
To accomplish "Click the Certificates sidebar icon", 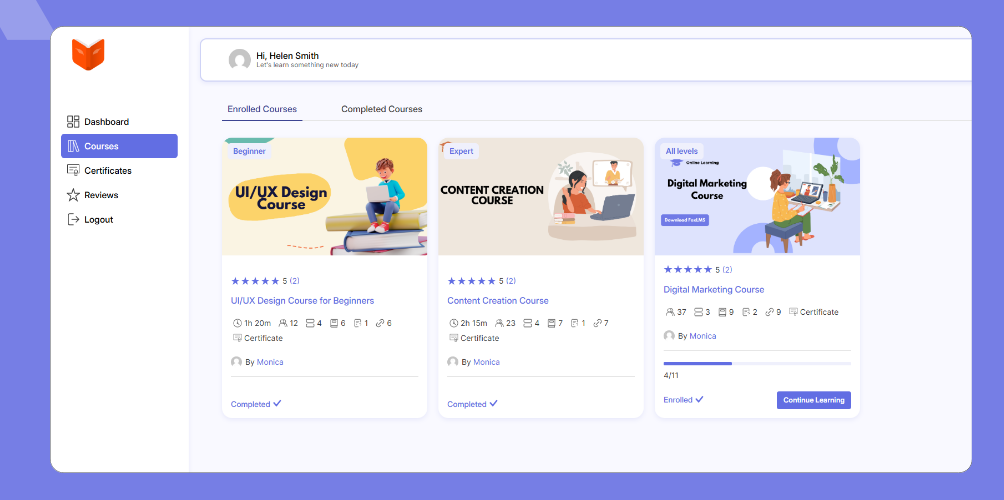I will [x=73, y=171].
